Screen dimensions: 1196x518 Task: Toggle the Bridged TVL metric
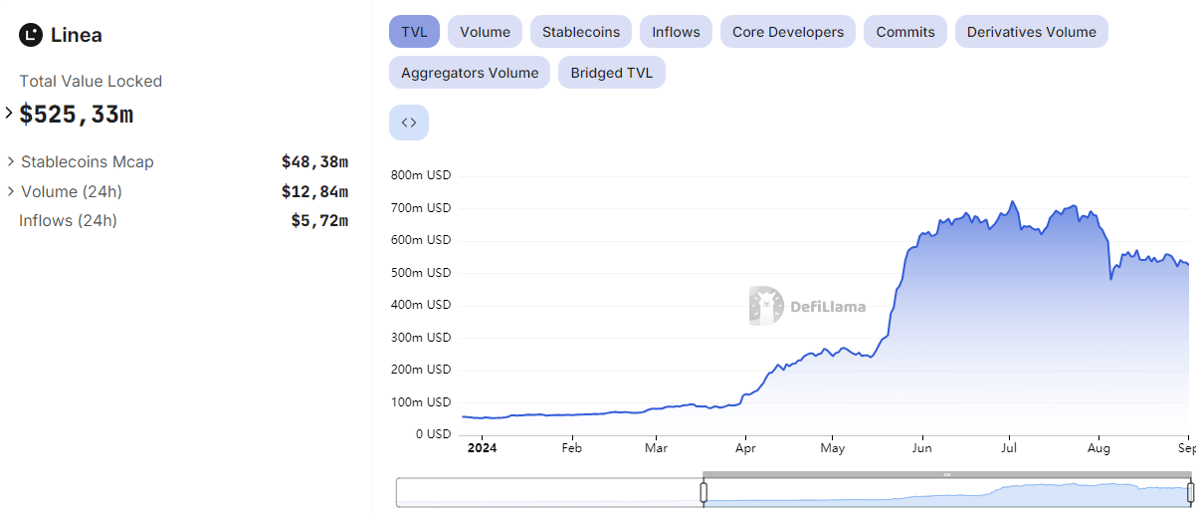[612, 73]
